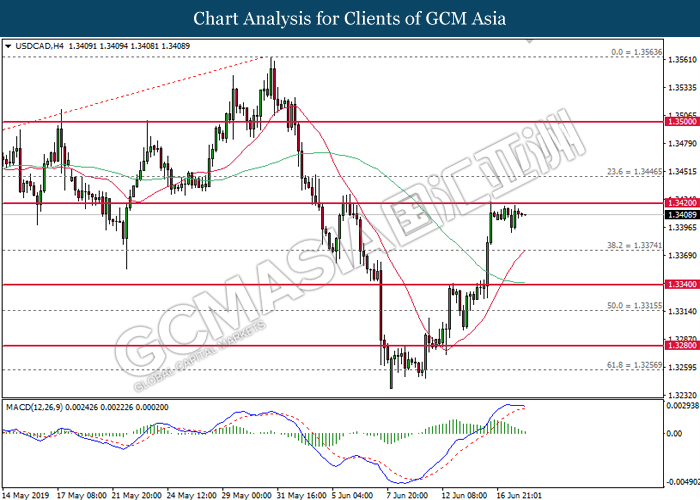The image size is (700, 500).
Task: Click the red 1.35000 price label
Action: point(682,121)
